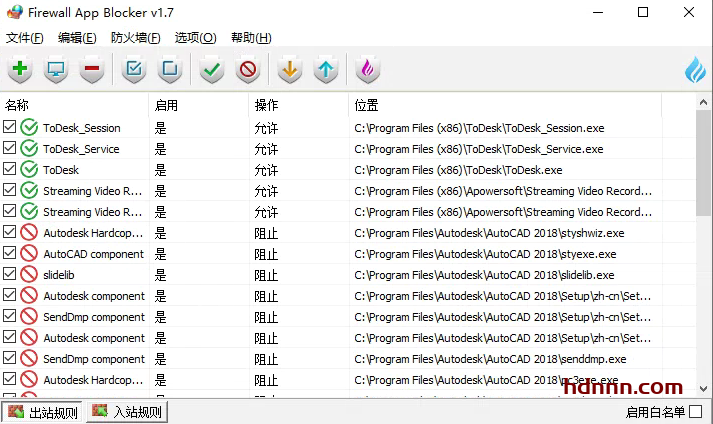The height and width of the screenshot is (424, 713).
Task: Click 是 in the AutoCAD component row
Action: (161, 254)
